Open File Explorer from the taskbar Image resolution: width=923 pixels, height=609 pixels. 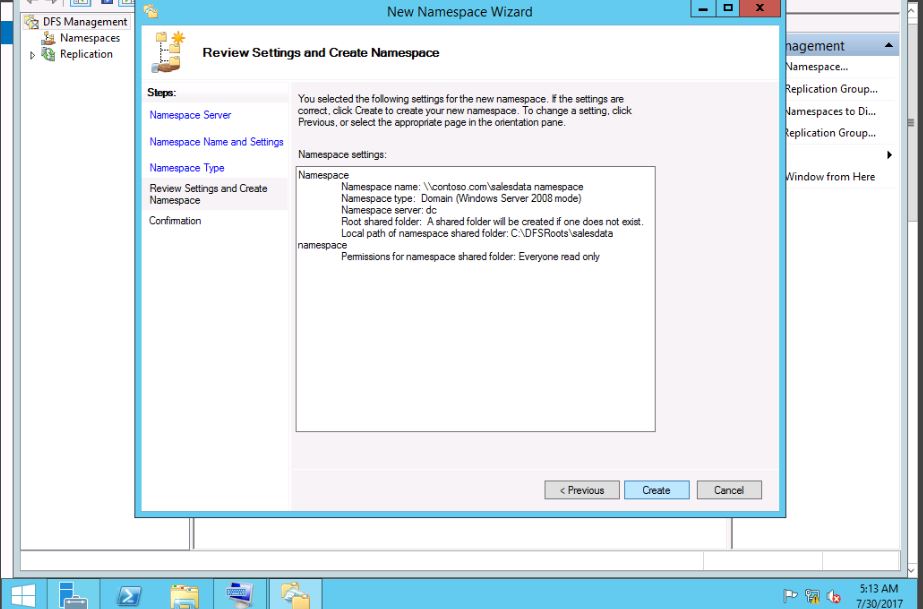click(x=184, y=595)
